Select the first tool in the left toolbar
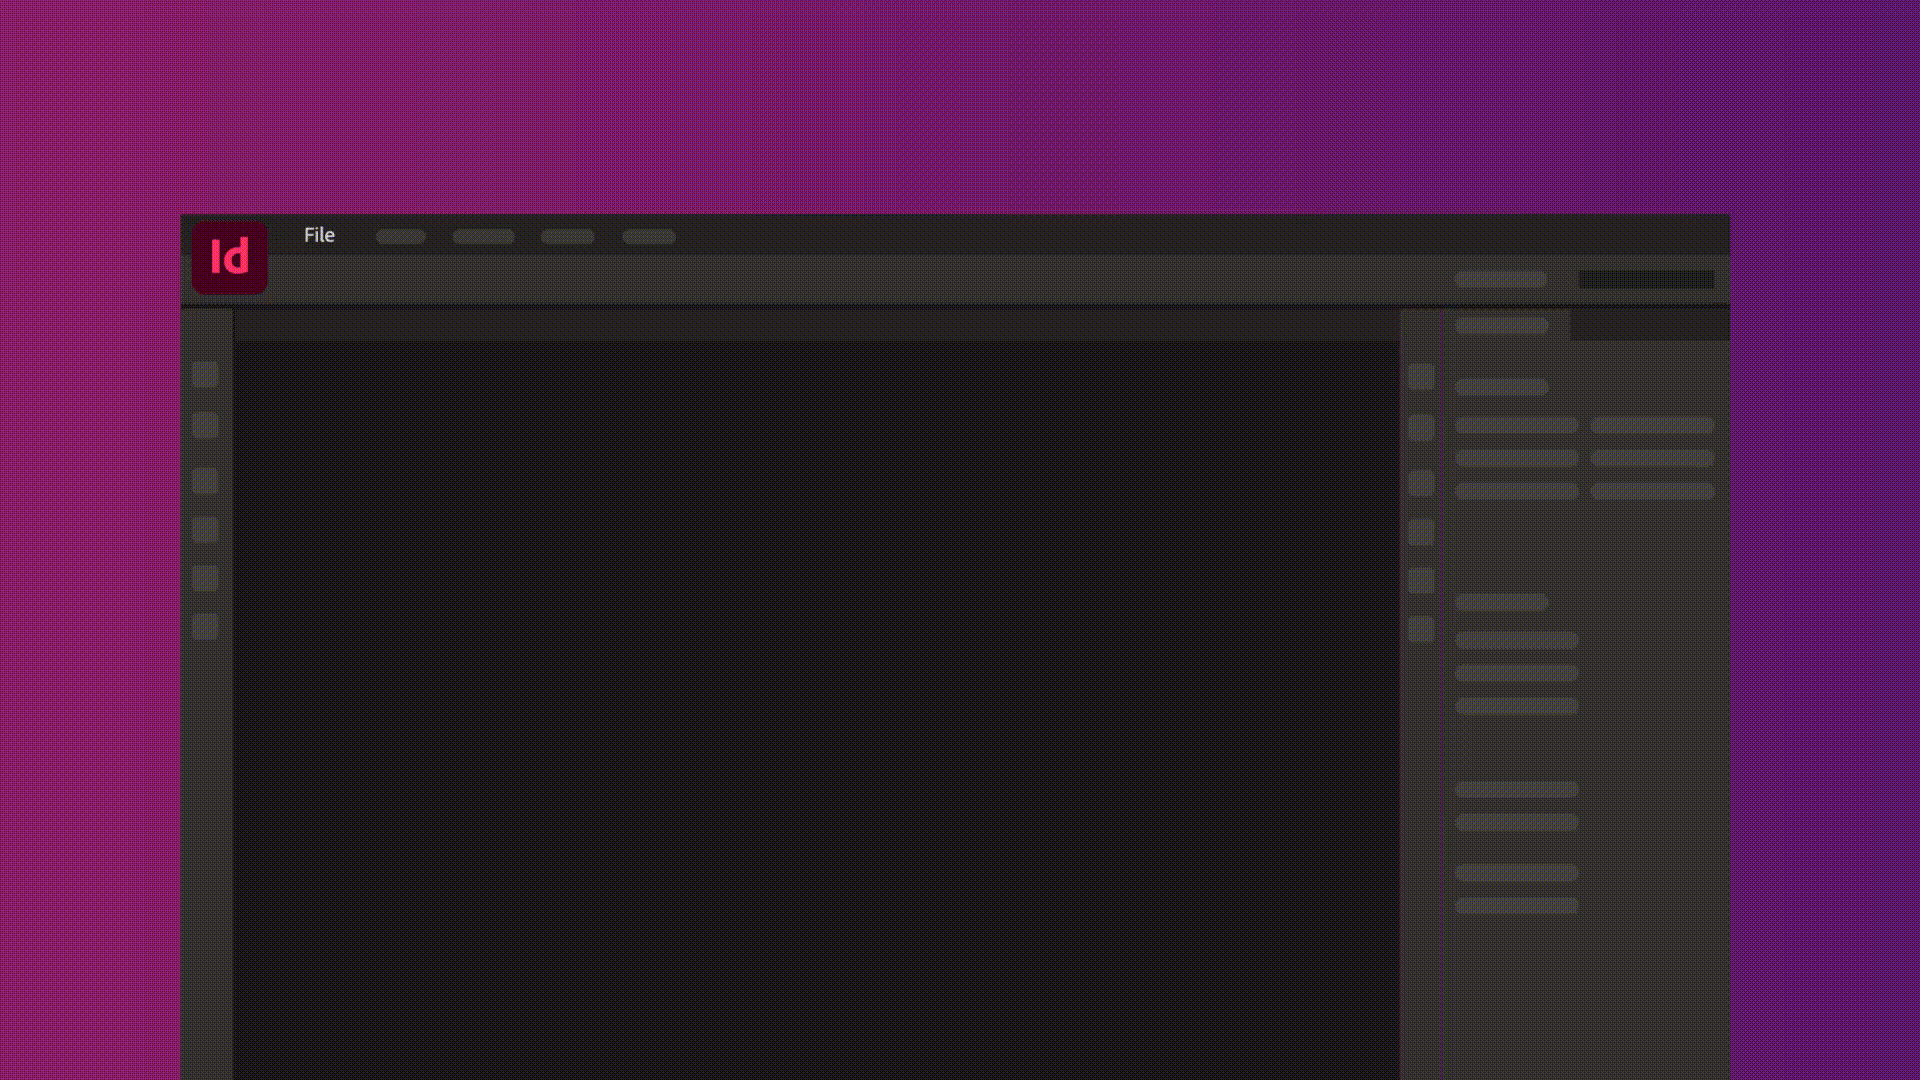 204,375
